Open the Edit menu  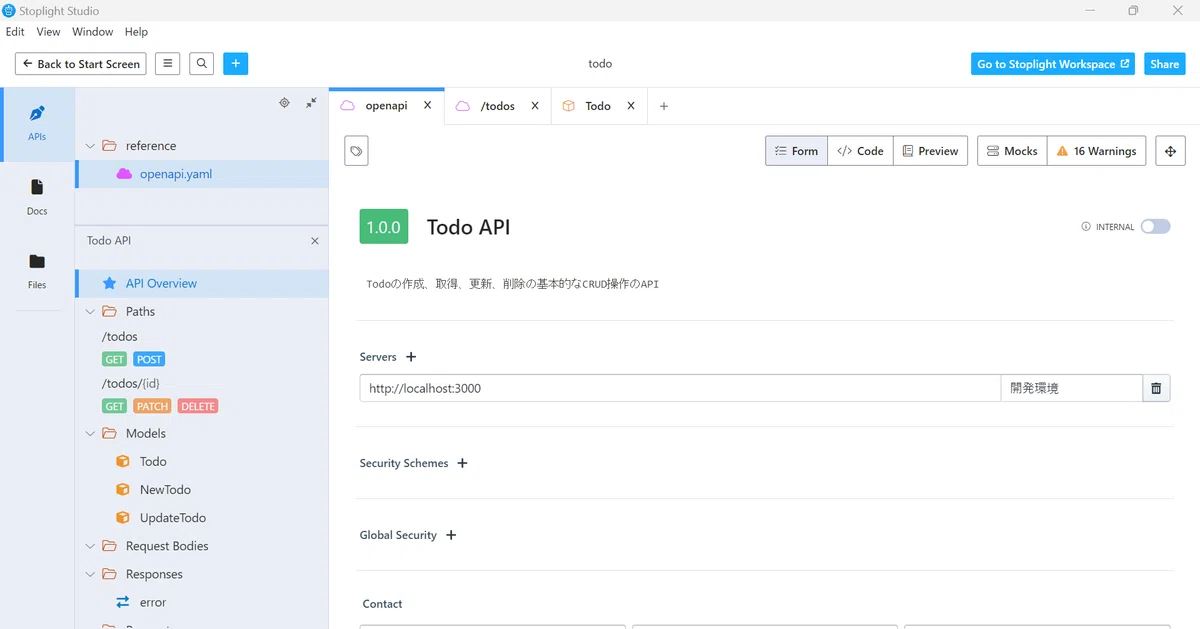(x=15, y=32)
